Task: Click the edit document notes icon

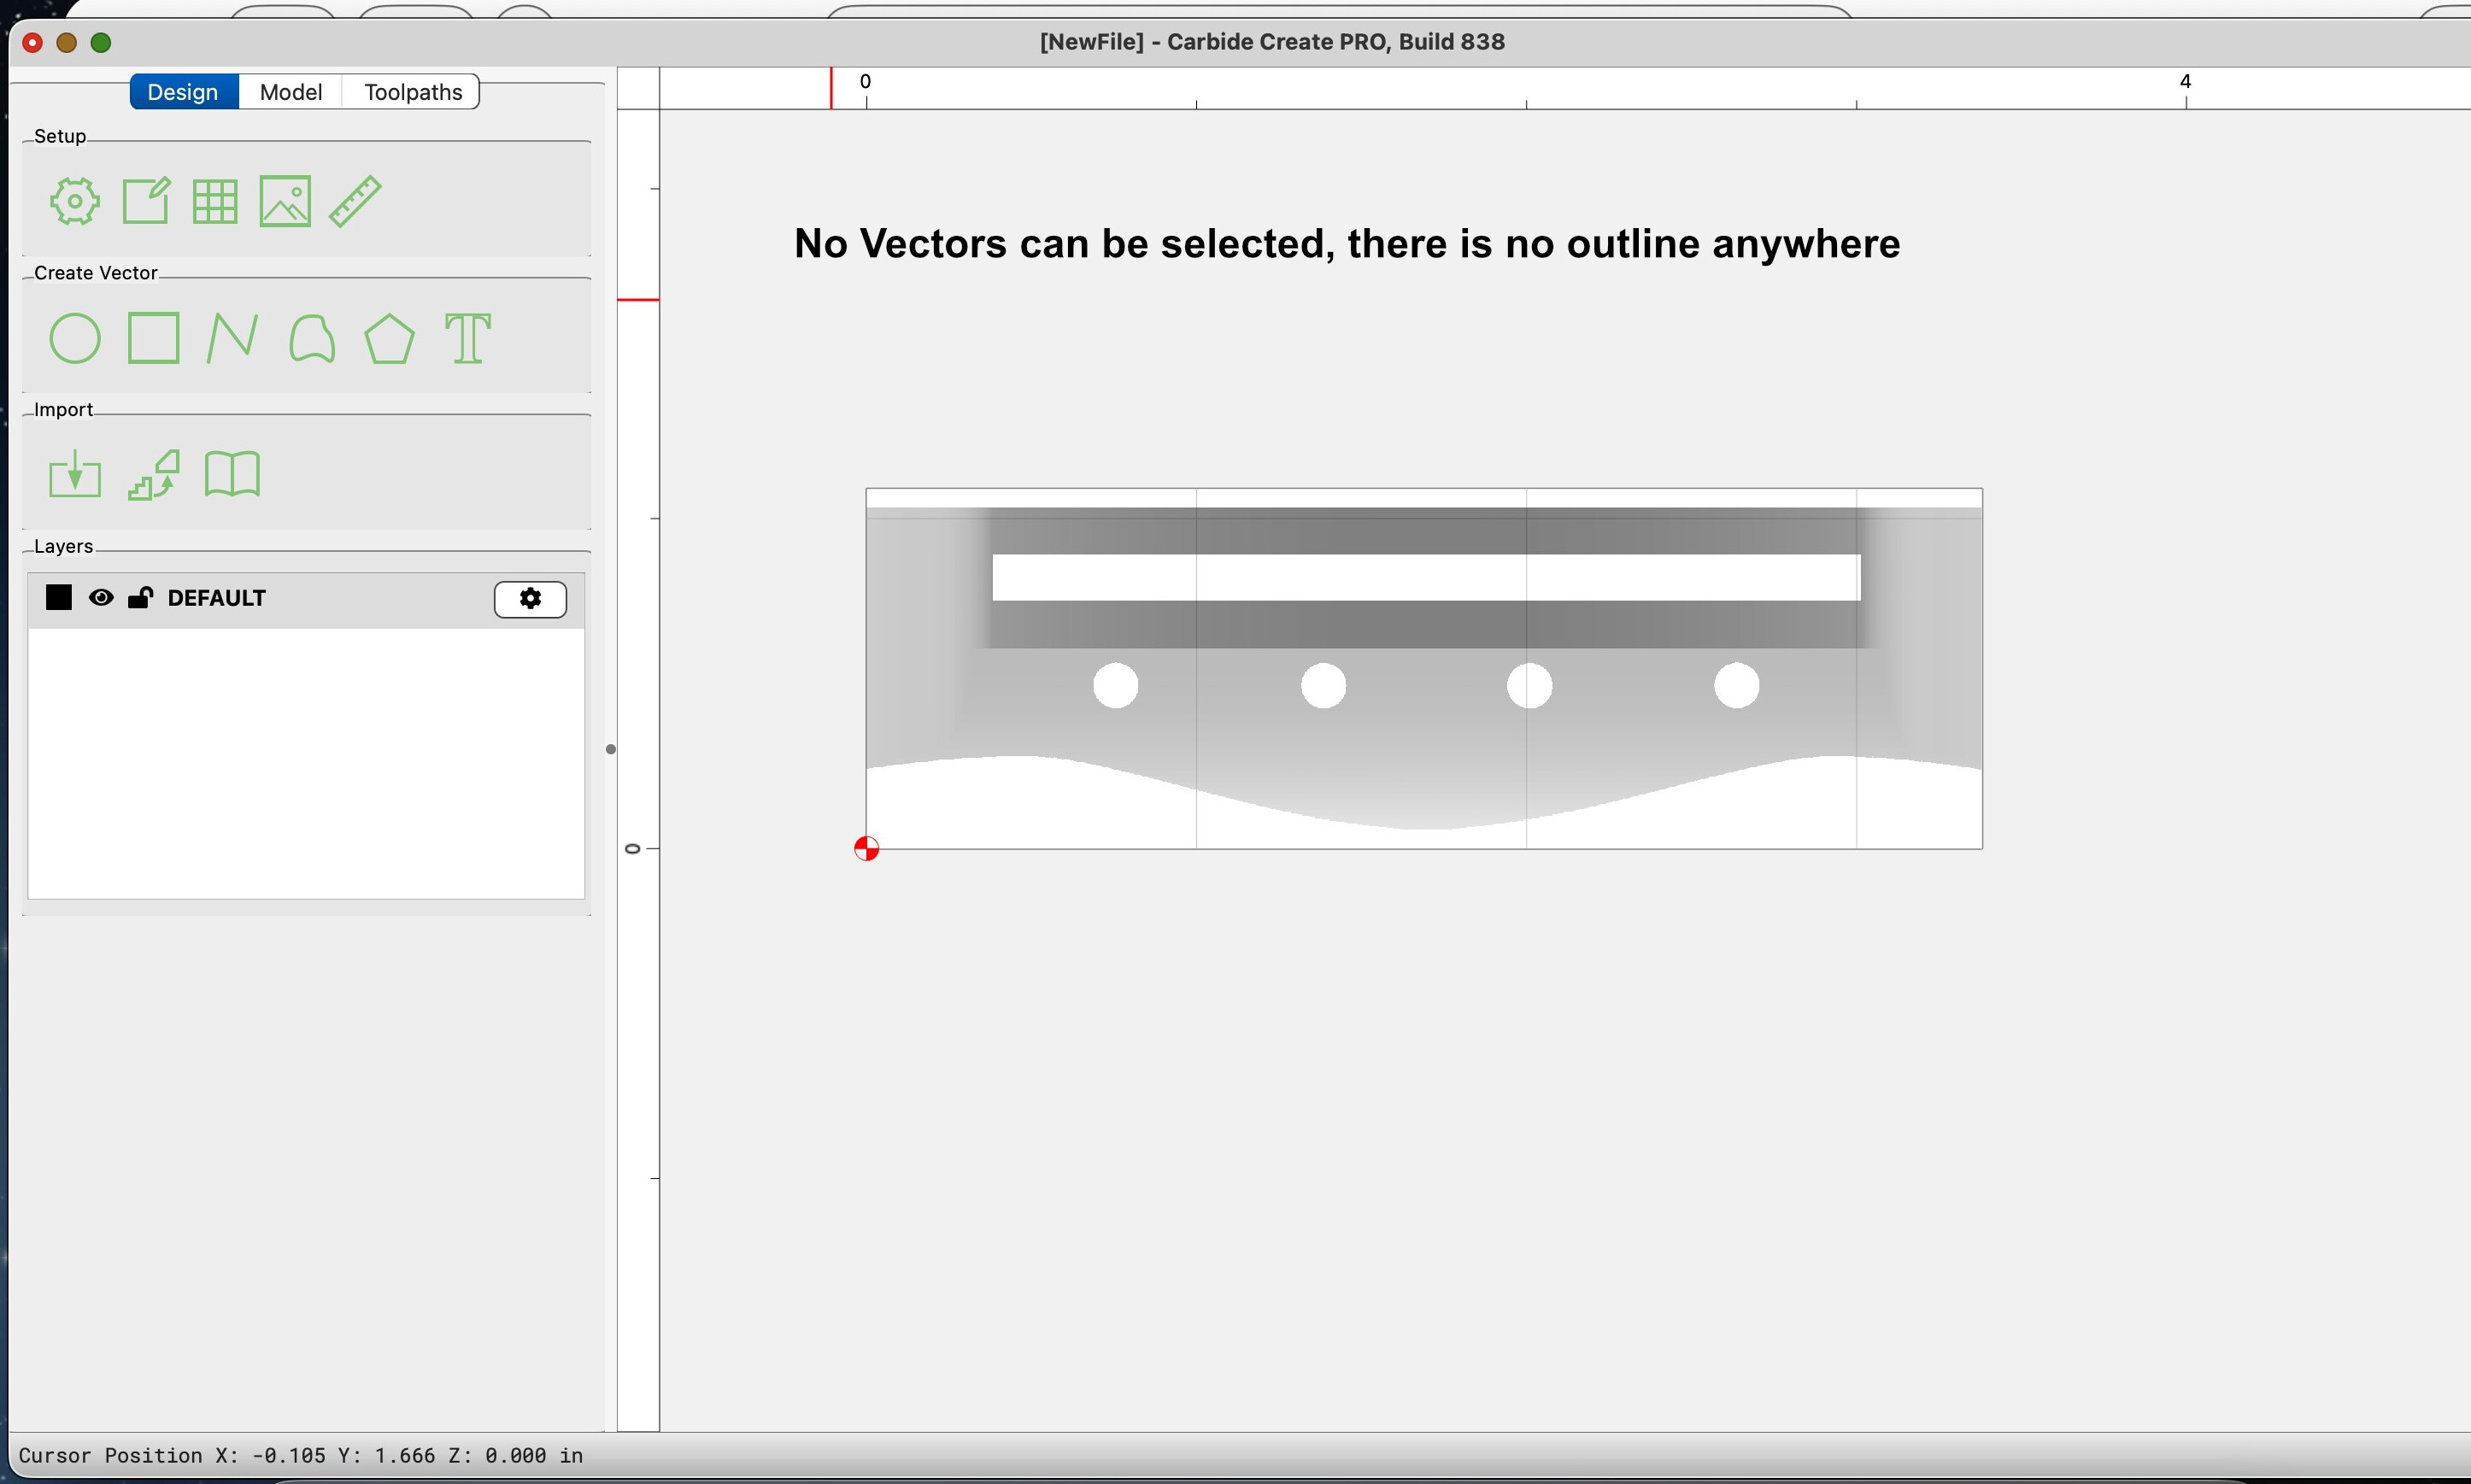Action: 146,202
